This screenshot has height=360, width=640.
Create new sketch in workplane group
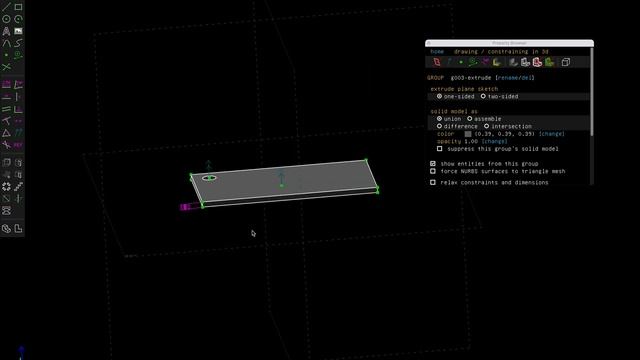pos(6,198)
